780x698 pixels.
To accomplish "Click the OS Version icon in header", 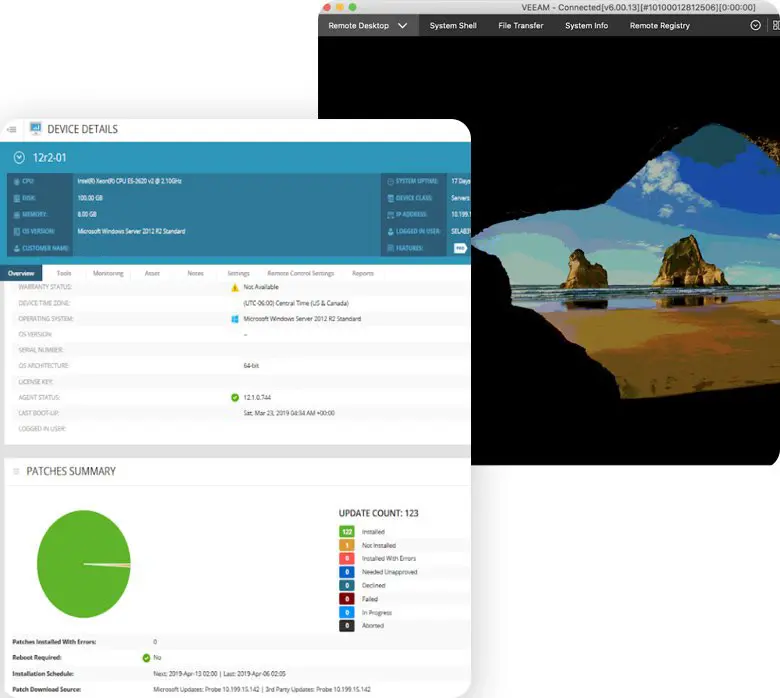I will [17, 231].
